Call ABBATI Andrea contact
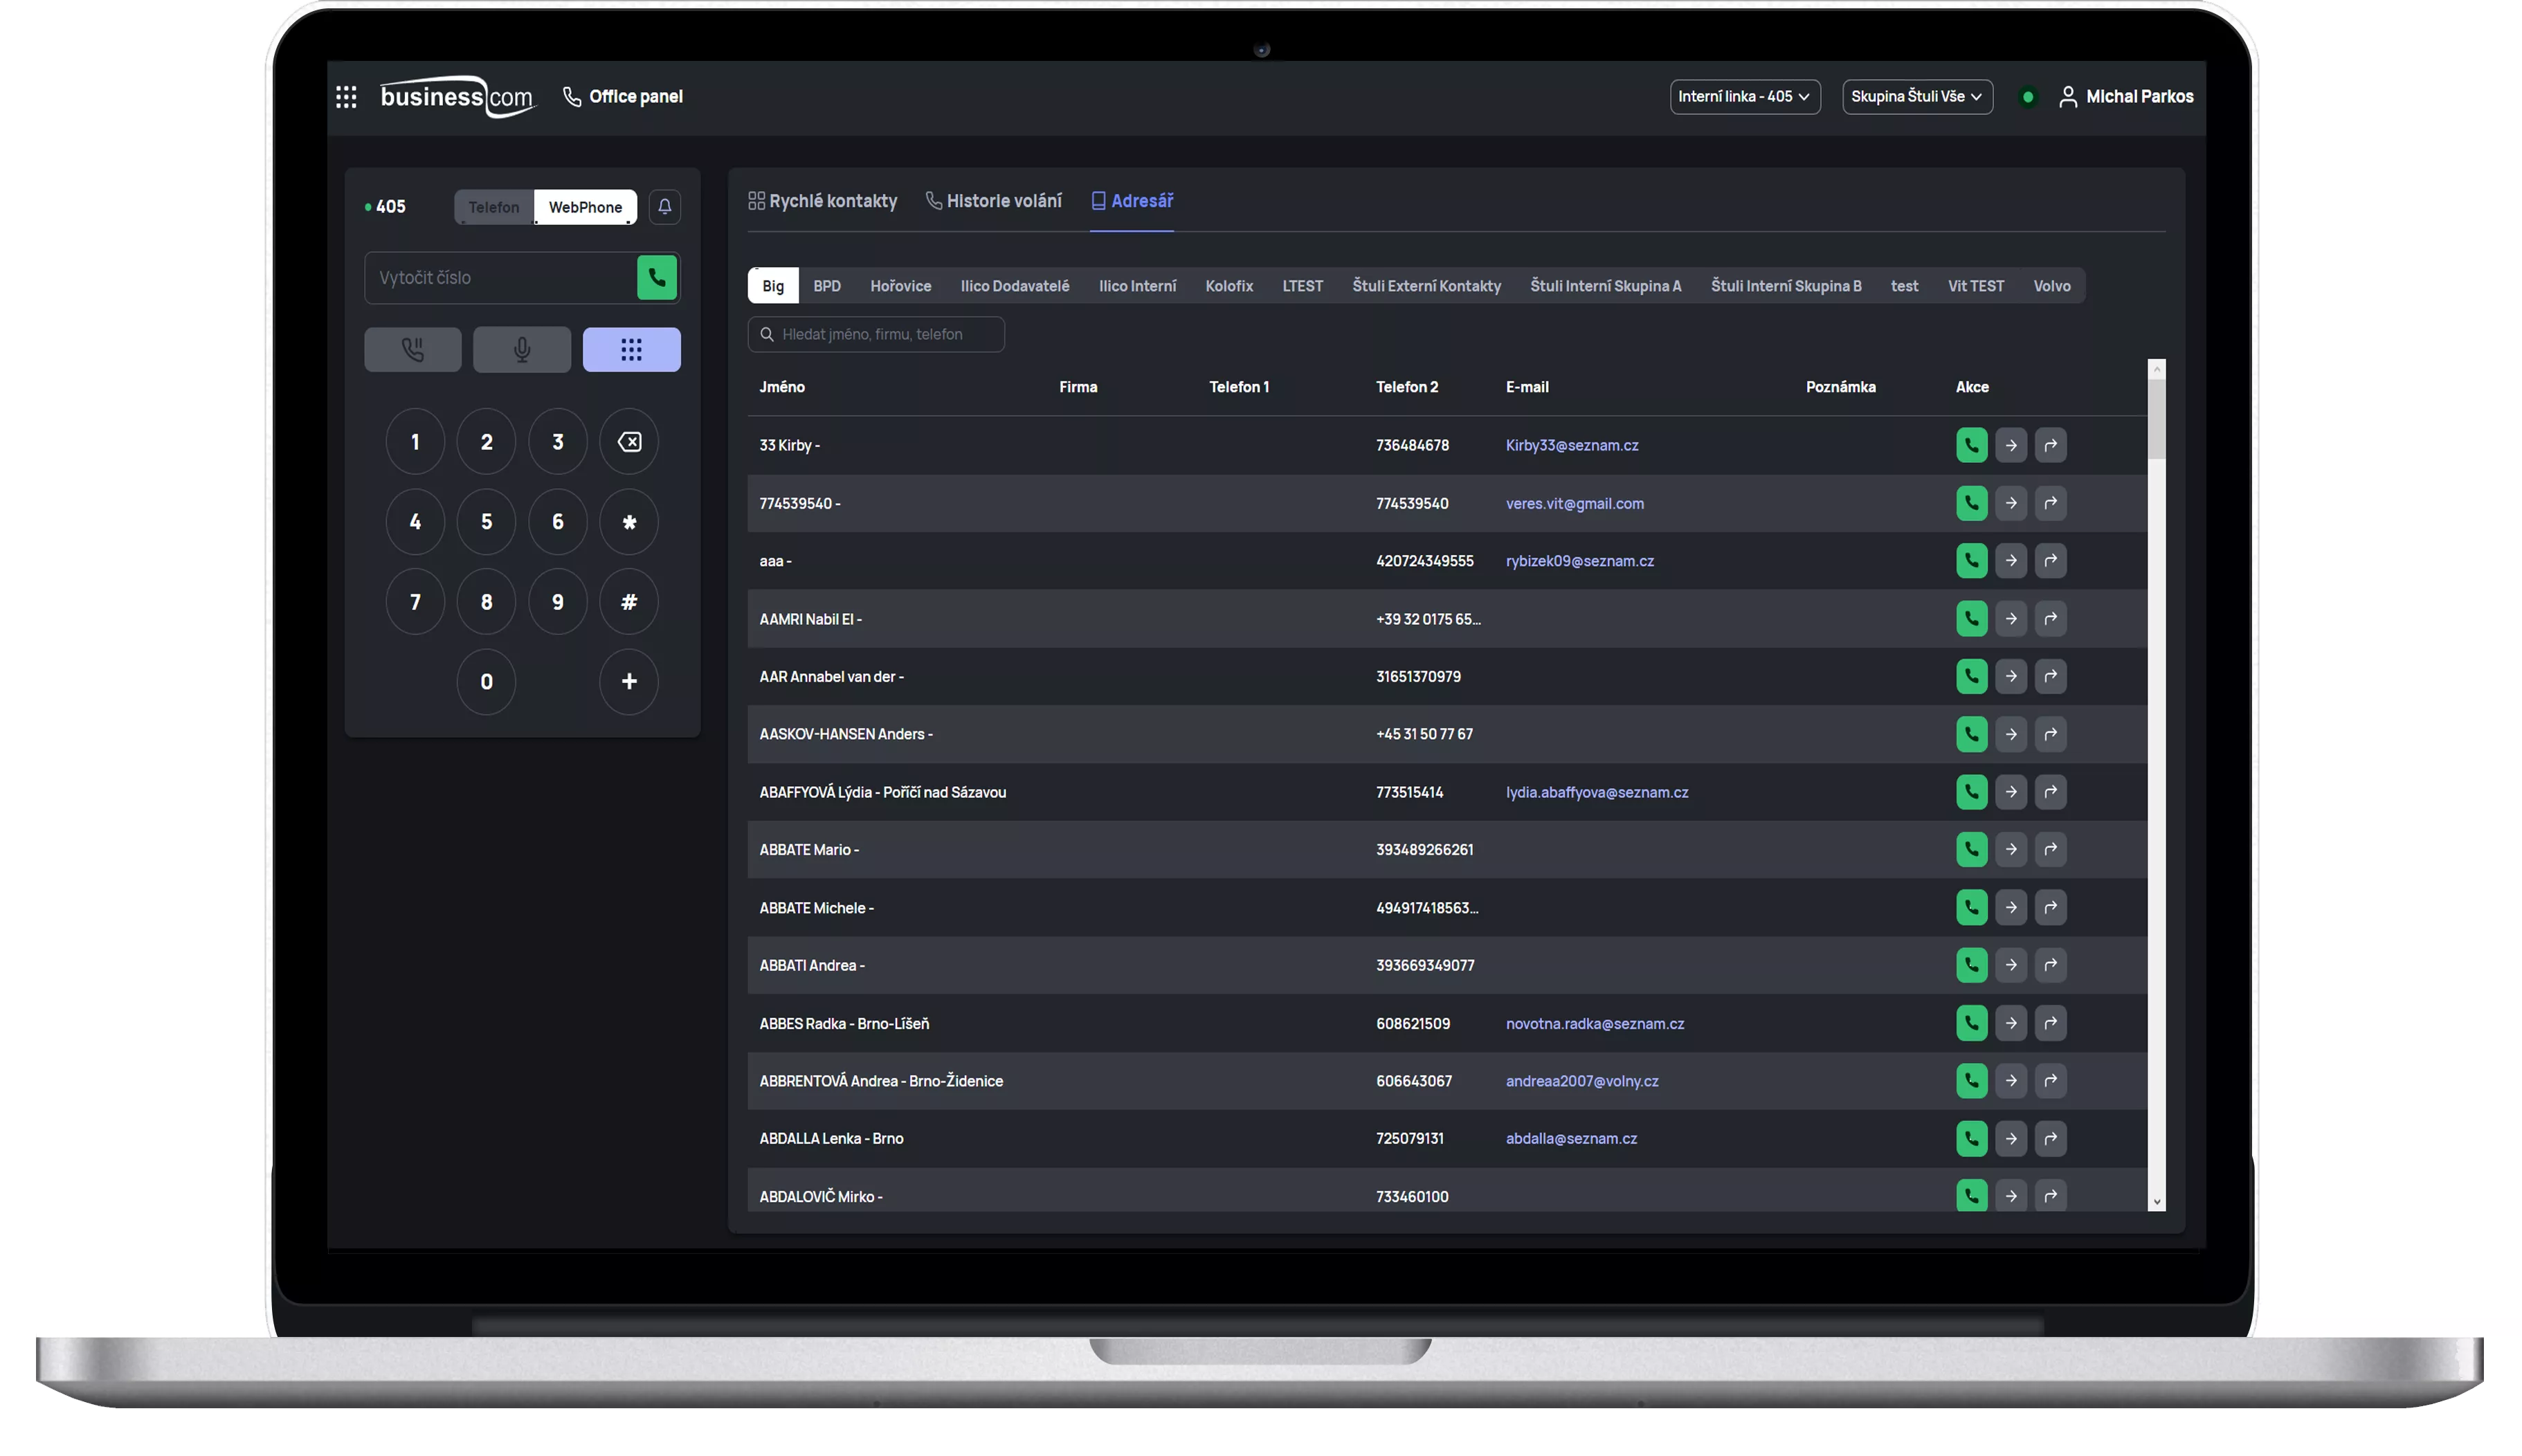Screen dimensions: 2522x1456 tap(1971, 965)
